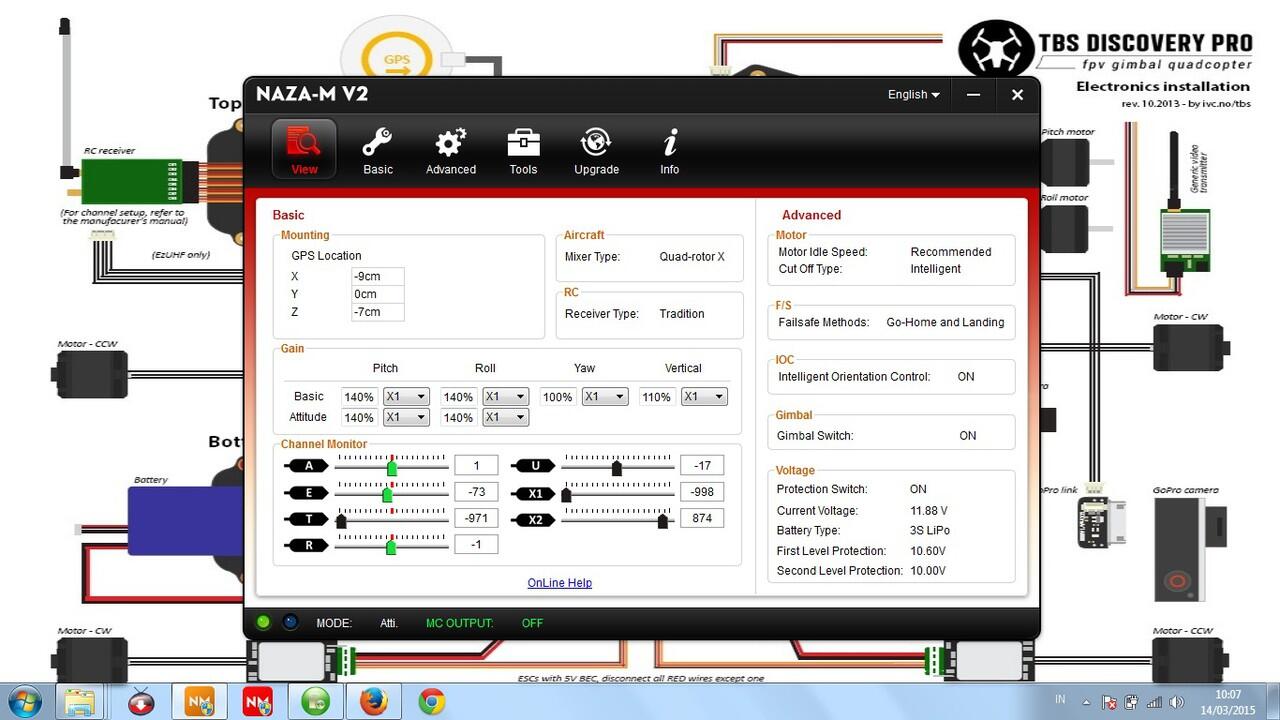The image size is (1280, 720).
Task: Open the Windows Start menu
Action: click(x=22, y=701)
